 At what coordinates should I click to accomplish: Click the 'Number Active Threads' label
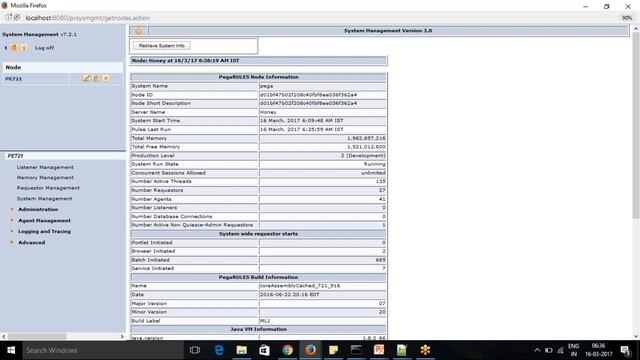pyautogui.click(x=161, y=181)
